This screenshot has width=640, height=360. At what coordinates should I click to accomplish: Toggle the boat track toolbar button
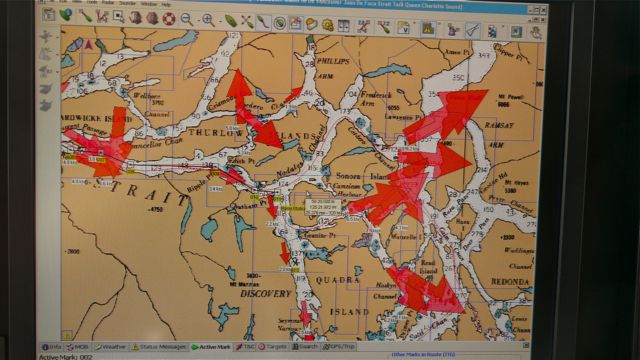click(263, 22)
